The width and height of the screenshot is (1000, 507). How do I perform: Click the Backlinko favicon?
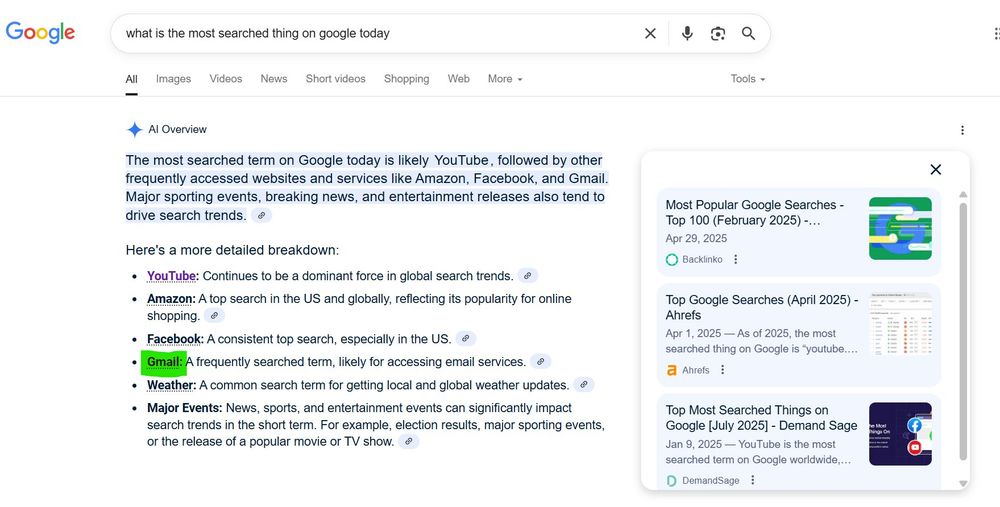click(672, 260)
